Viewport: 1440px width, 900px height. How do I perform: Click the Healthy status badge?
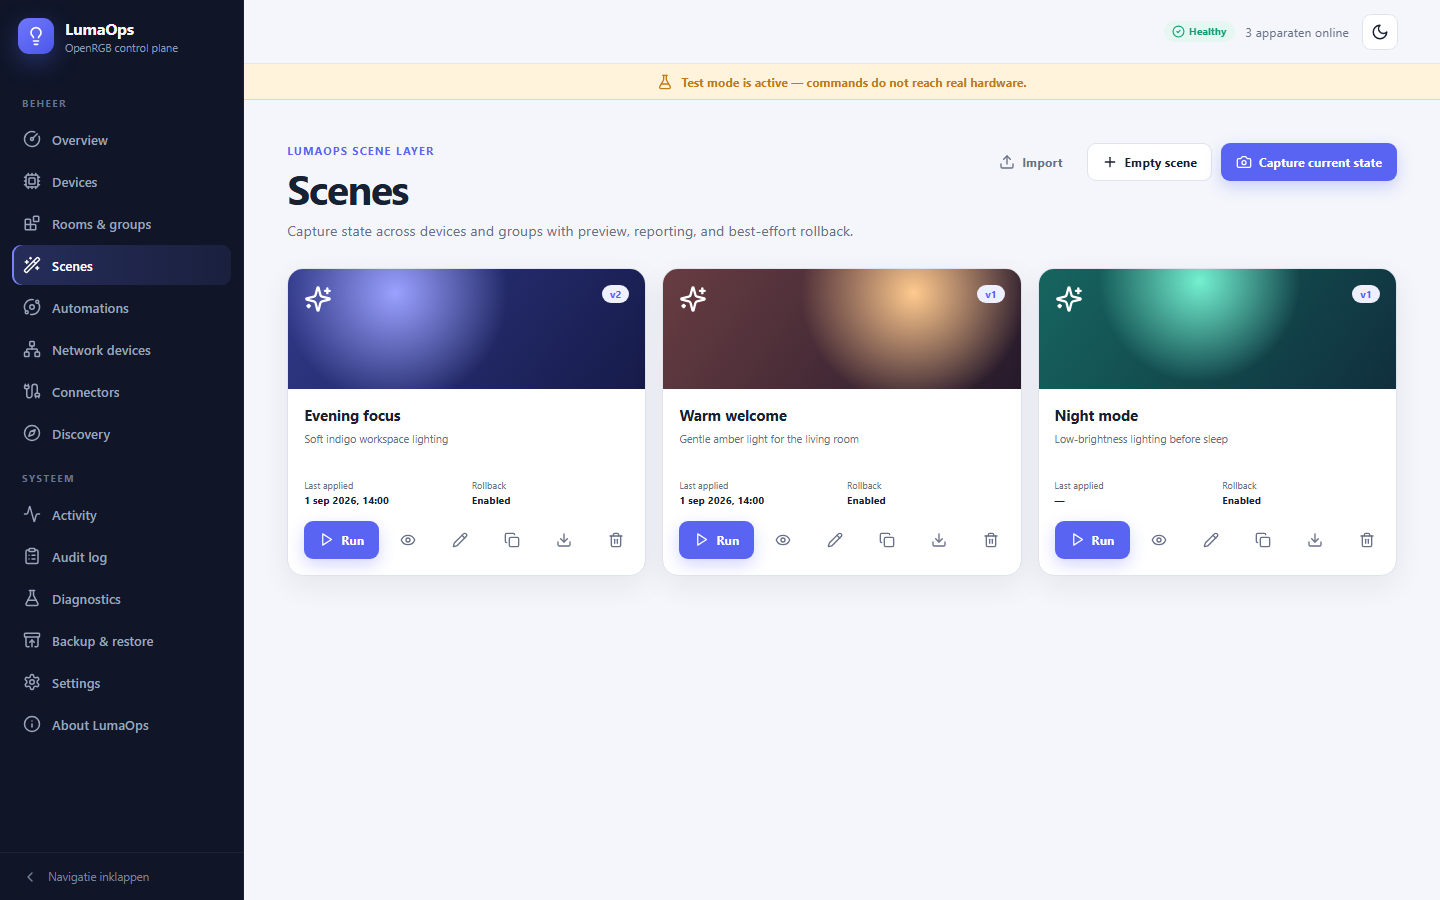[x=1199, y=32]
